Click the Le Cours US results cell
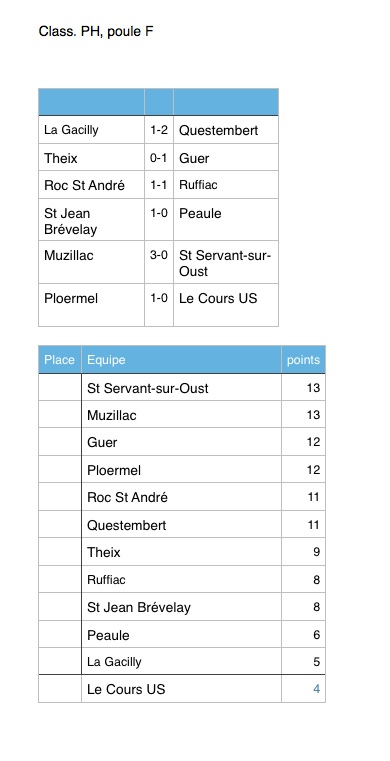 226,305
